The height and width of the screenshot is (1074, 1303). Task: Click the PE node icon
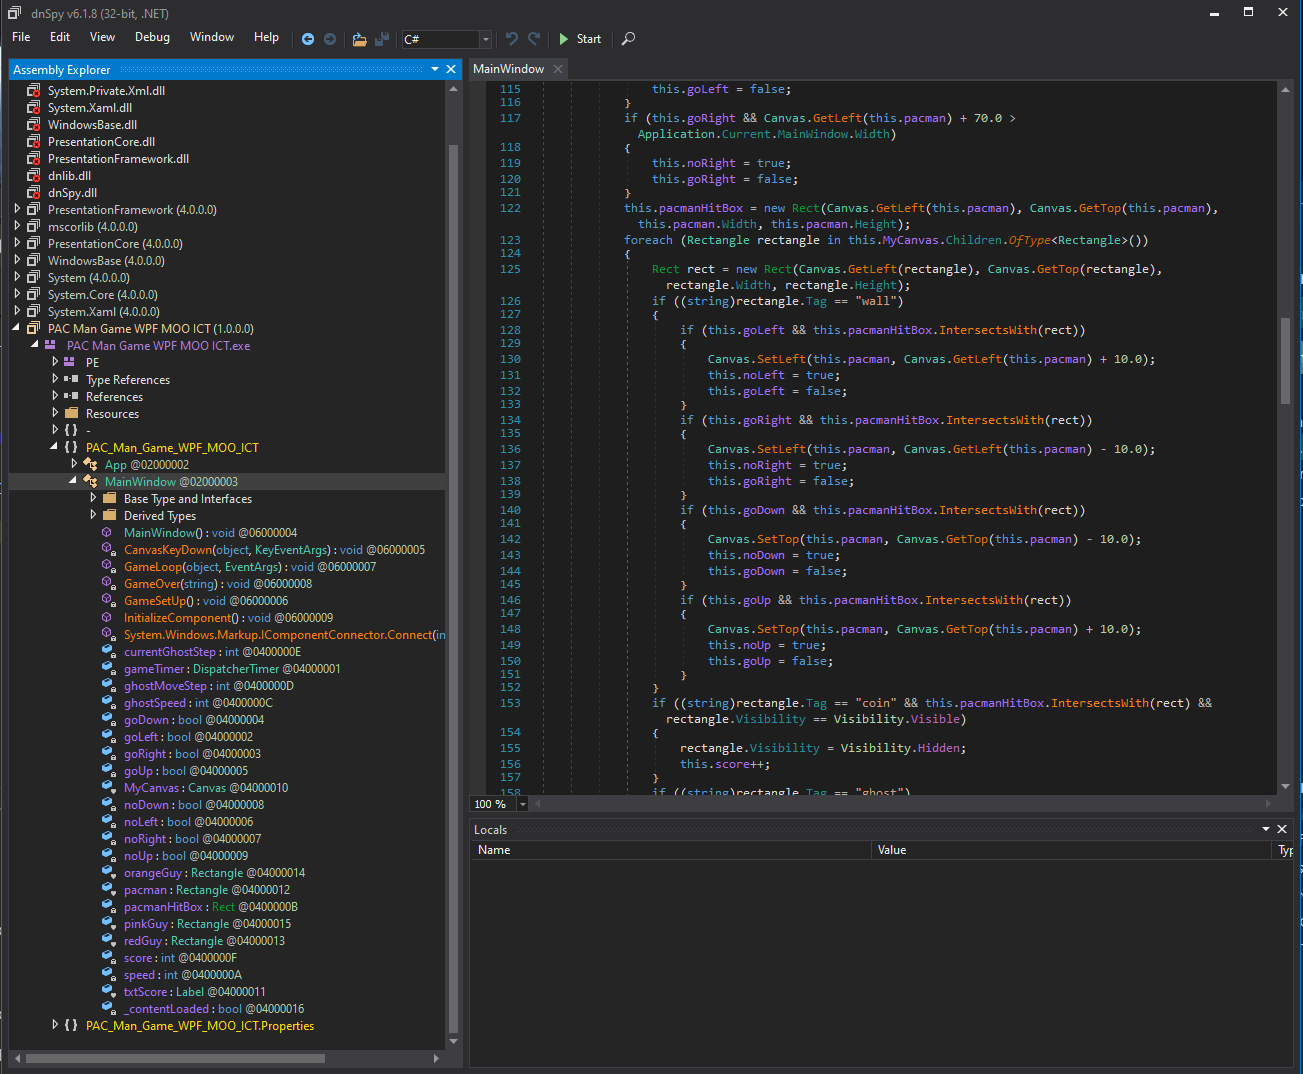(70, 362)
